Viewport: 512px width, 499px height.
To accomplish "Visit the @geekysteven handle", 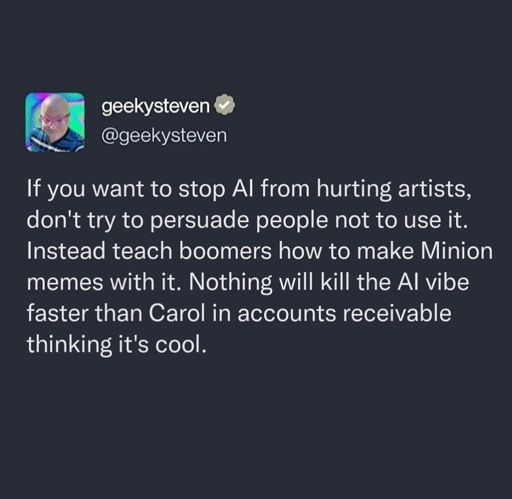I will click(x=164, y=136).
